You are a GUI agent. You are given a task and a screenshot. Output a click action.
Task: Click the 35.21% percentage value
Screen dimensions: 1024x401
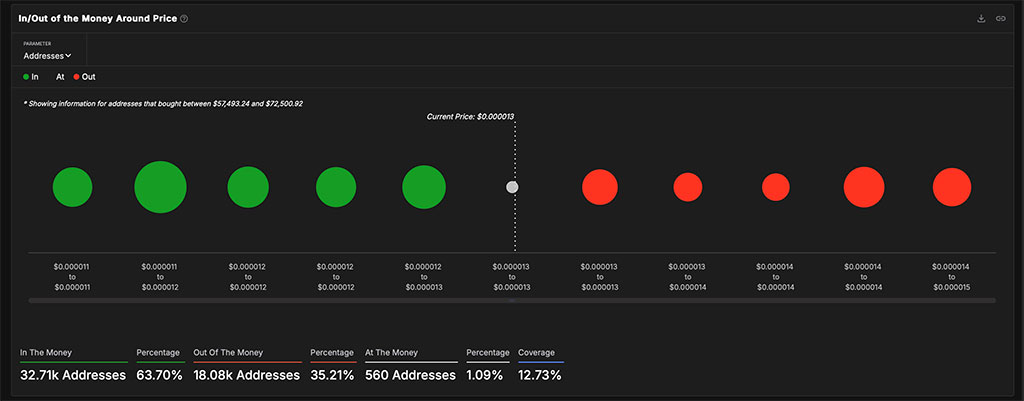(332, 376)
